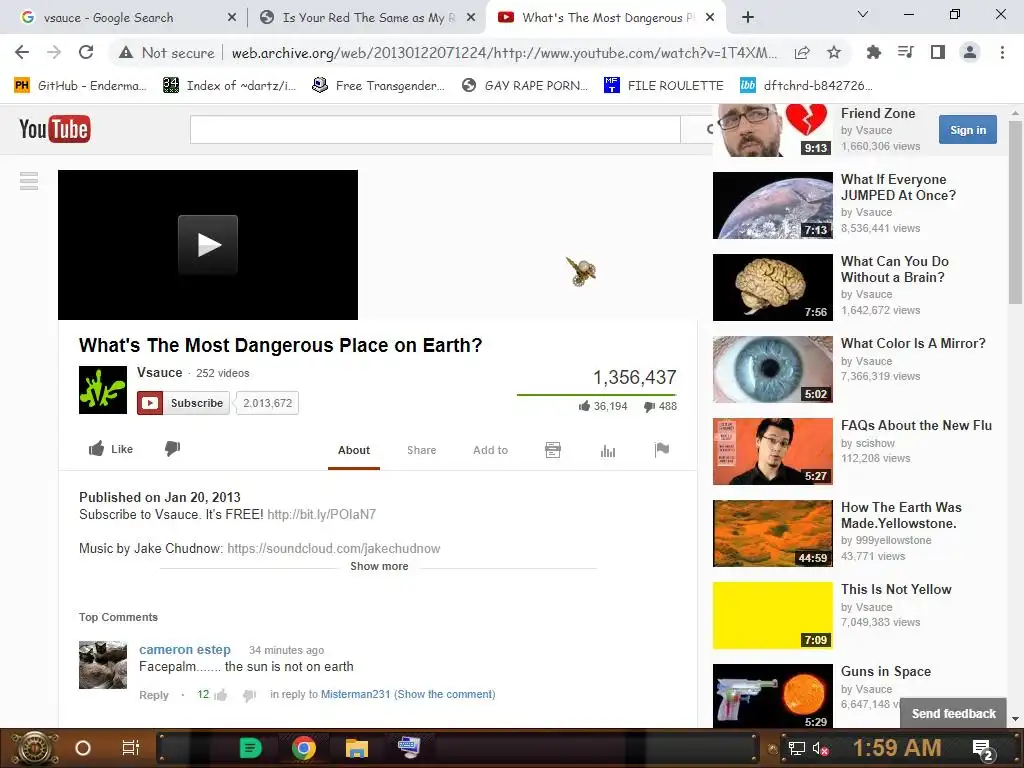Click the Not secure warning icon
This screenshot has height=768, width=1024.
tap(126, 53)
